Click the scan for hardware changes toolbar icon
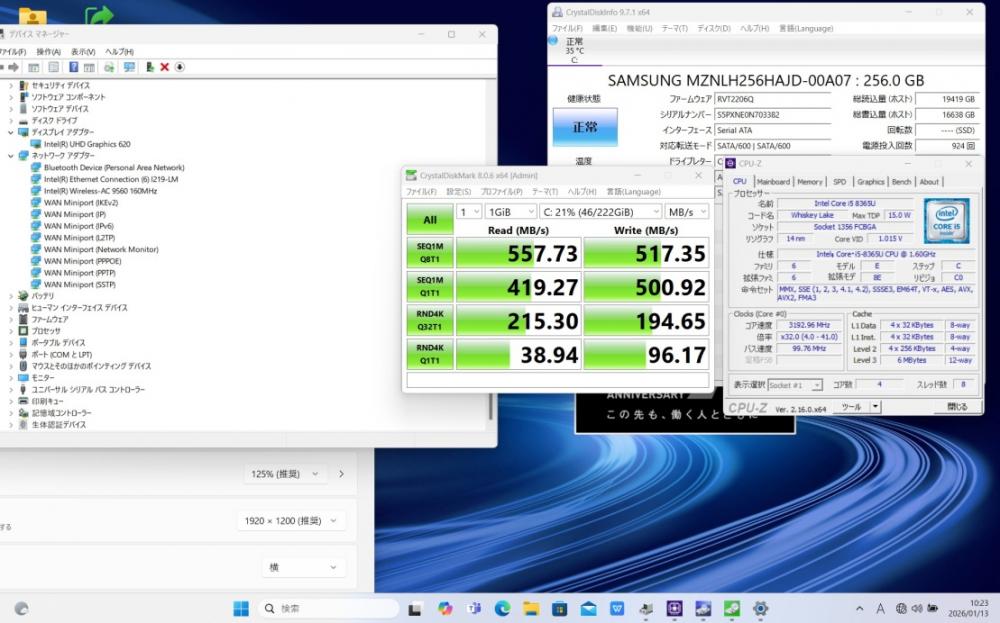The image size is (1000, 623). click(x=129, y=67)
